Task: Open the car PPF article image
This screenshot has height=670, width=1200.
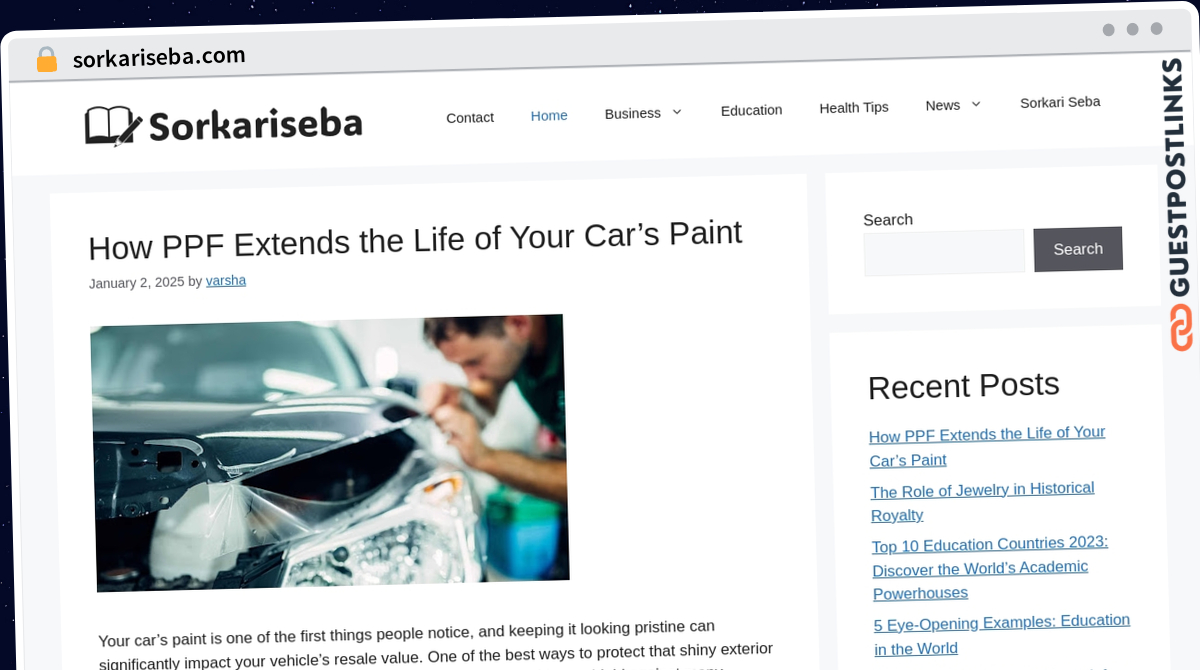Action: pos(330,452)
